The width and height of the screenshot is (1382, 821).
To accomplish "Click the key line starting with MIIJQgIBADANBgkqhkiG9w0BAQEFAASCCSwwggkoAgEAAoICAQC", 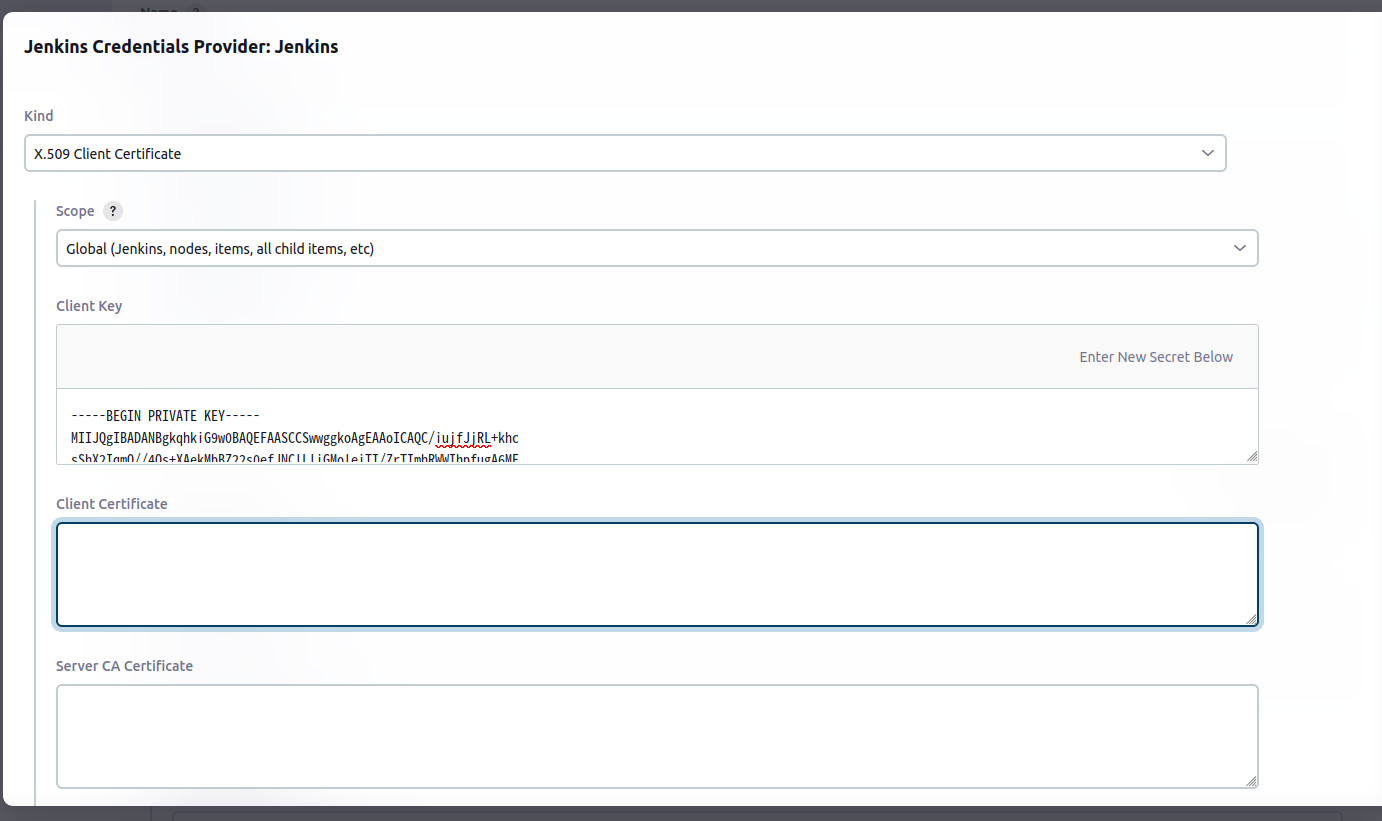I will click(x=295, y=438).
